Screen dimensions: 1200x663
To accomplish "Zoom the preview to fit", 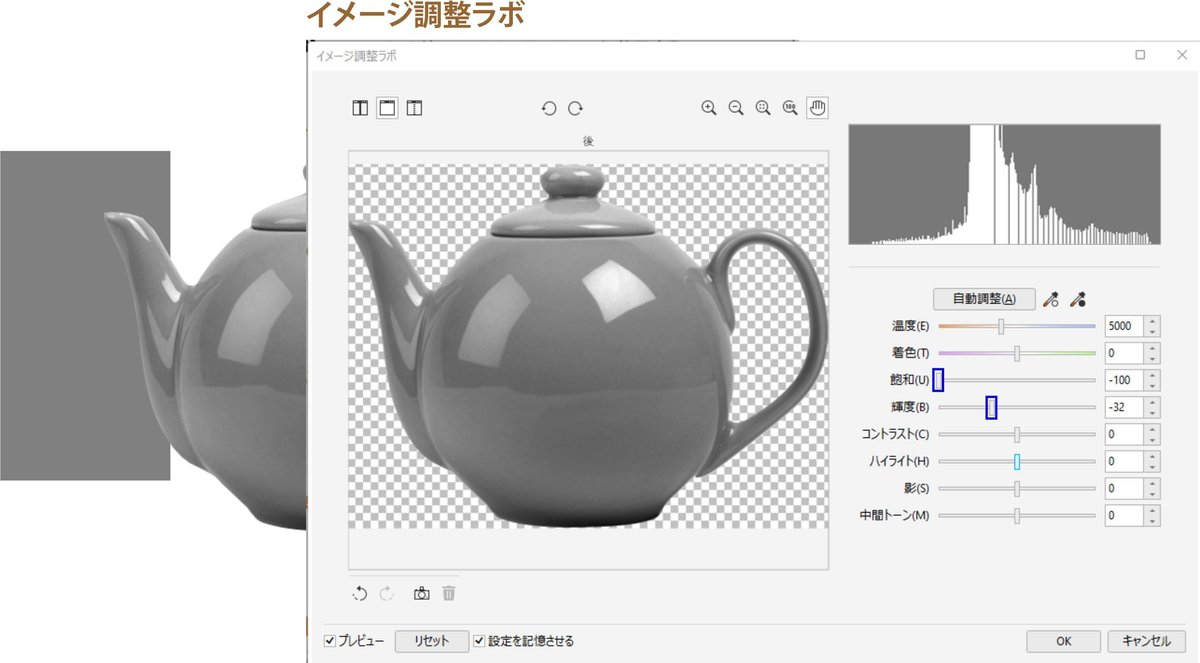I will point(763,108).
